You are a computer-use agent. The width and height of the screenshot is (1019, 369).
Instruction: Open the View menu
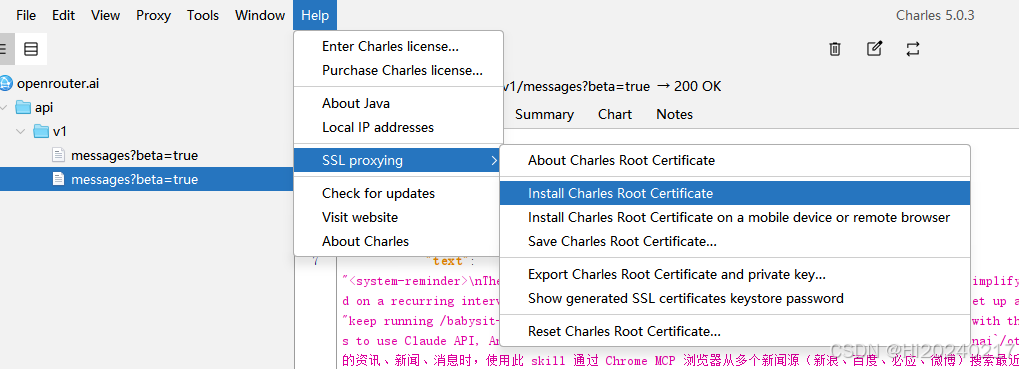click(105, 15)
